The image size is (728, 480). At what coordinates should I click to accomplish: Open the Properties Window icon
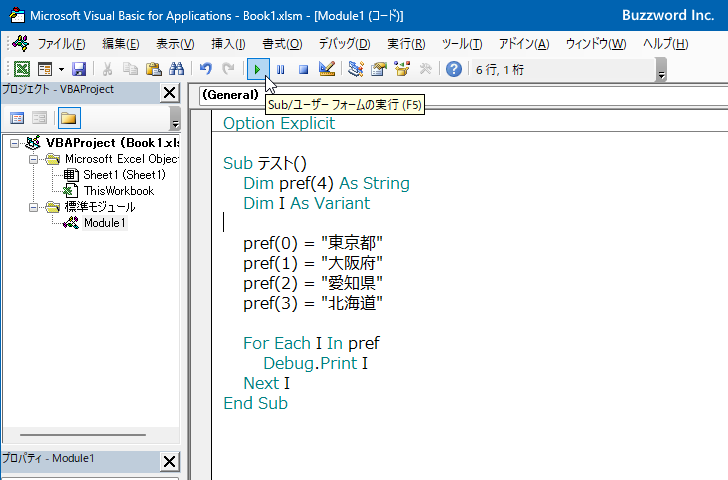click(x=379, y=69)
